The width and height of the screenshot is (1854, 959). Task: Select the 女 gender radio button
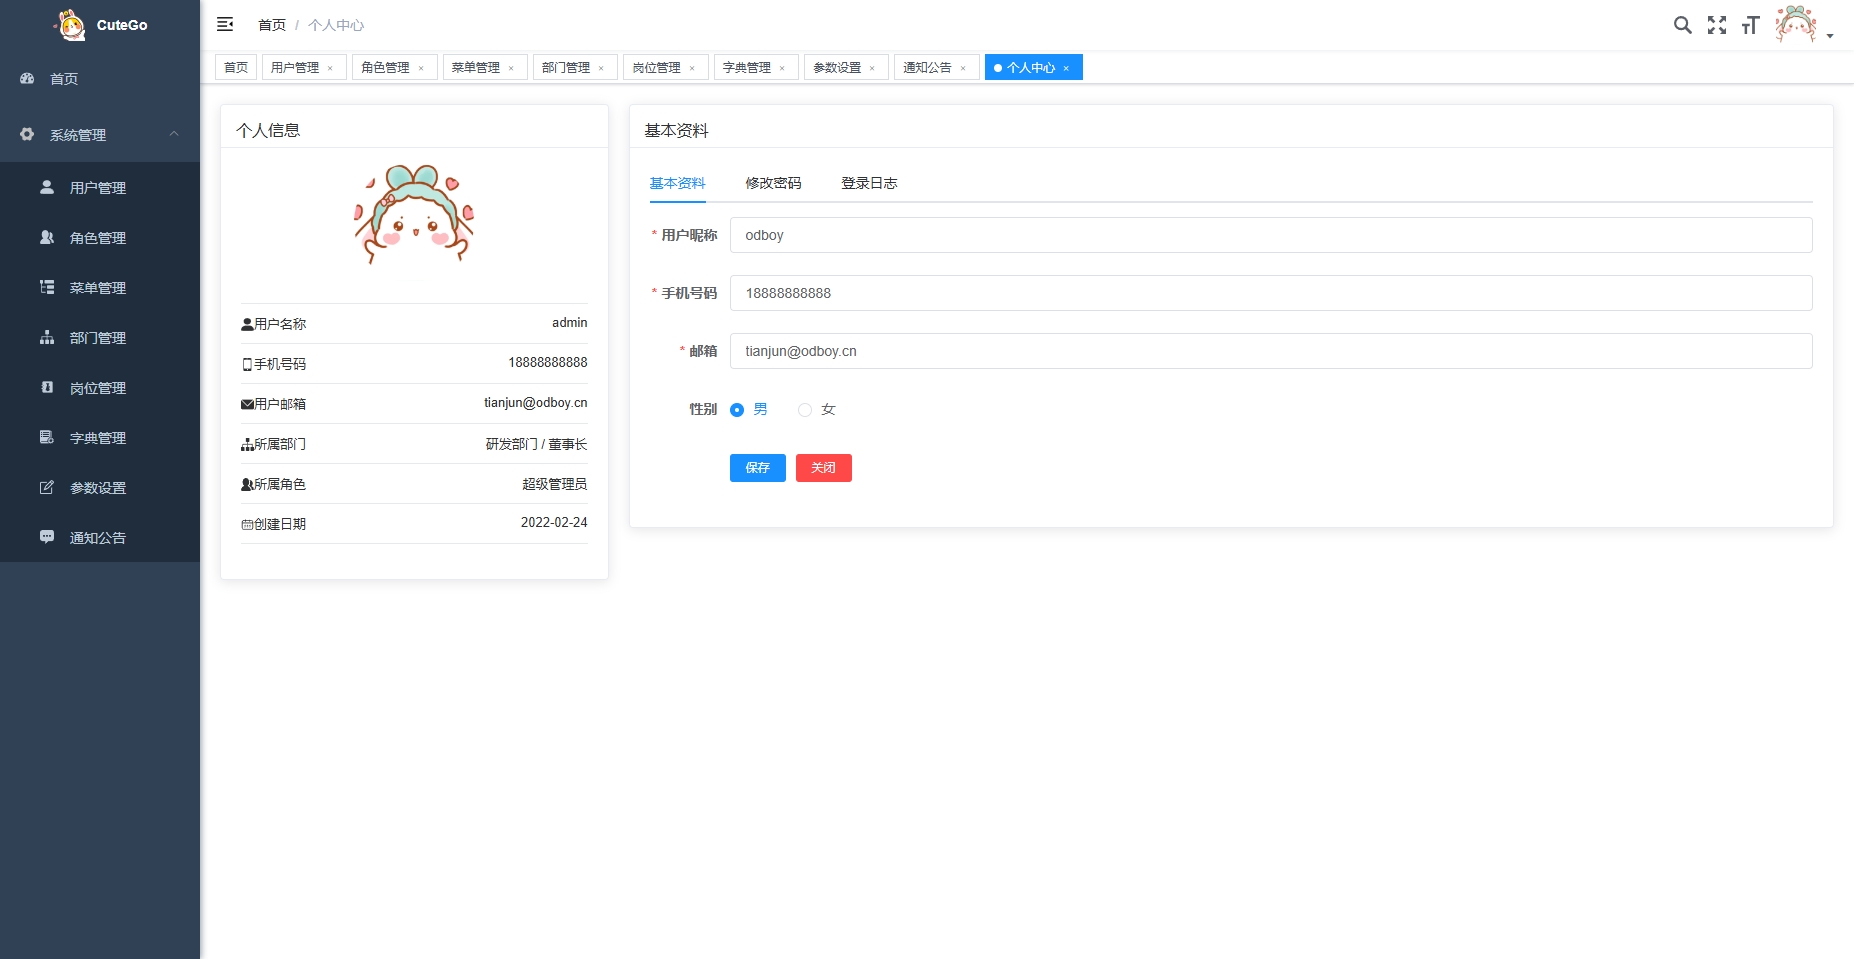pyautogui.click(x=805, y=410)
